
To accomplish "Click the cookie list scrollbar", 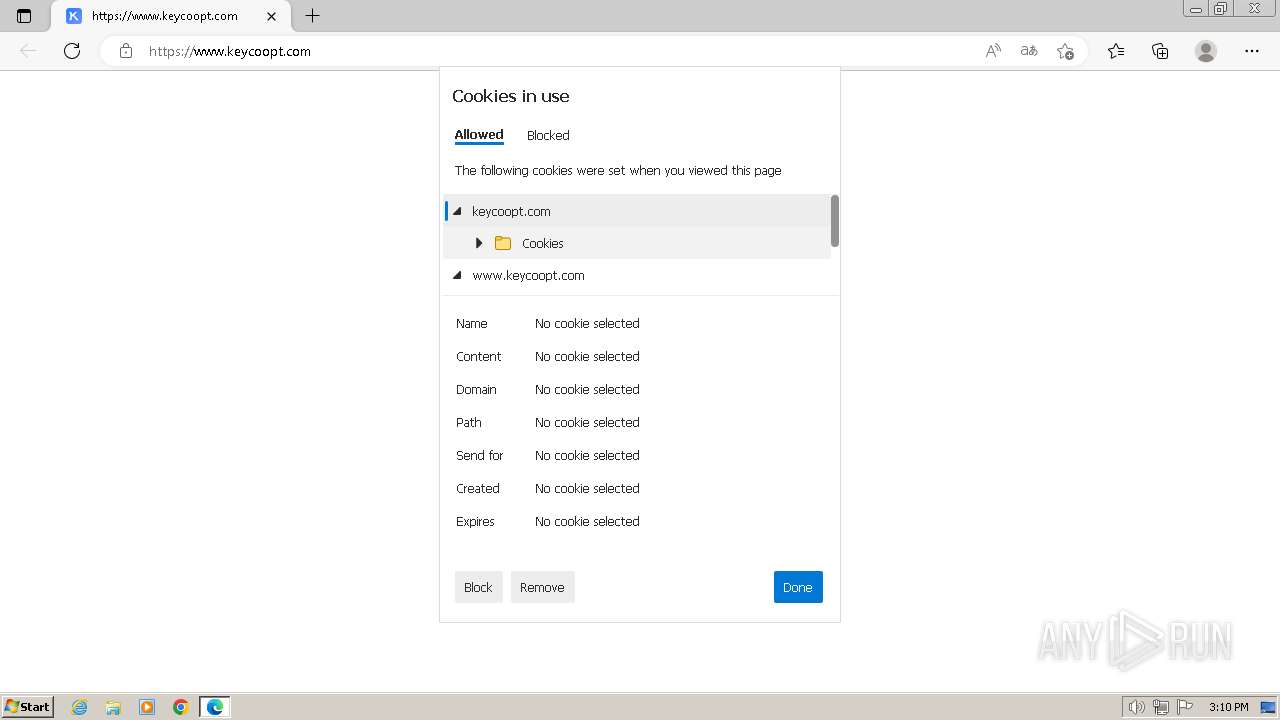I will 835,221.
